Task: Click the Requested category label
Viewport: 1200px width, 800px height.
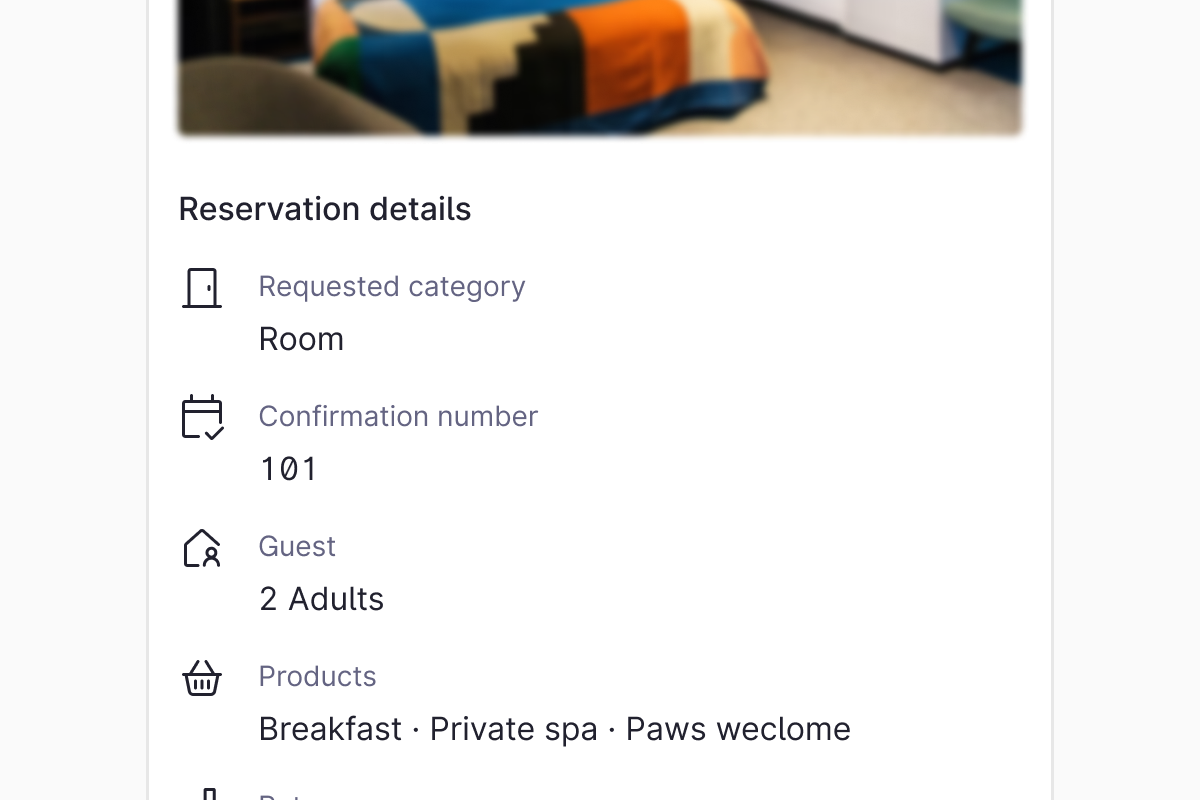Action: pos(391,286)
